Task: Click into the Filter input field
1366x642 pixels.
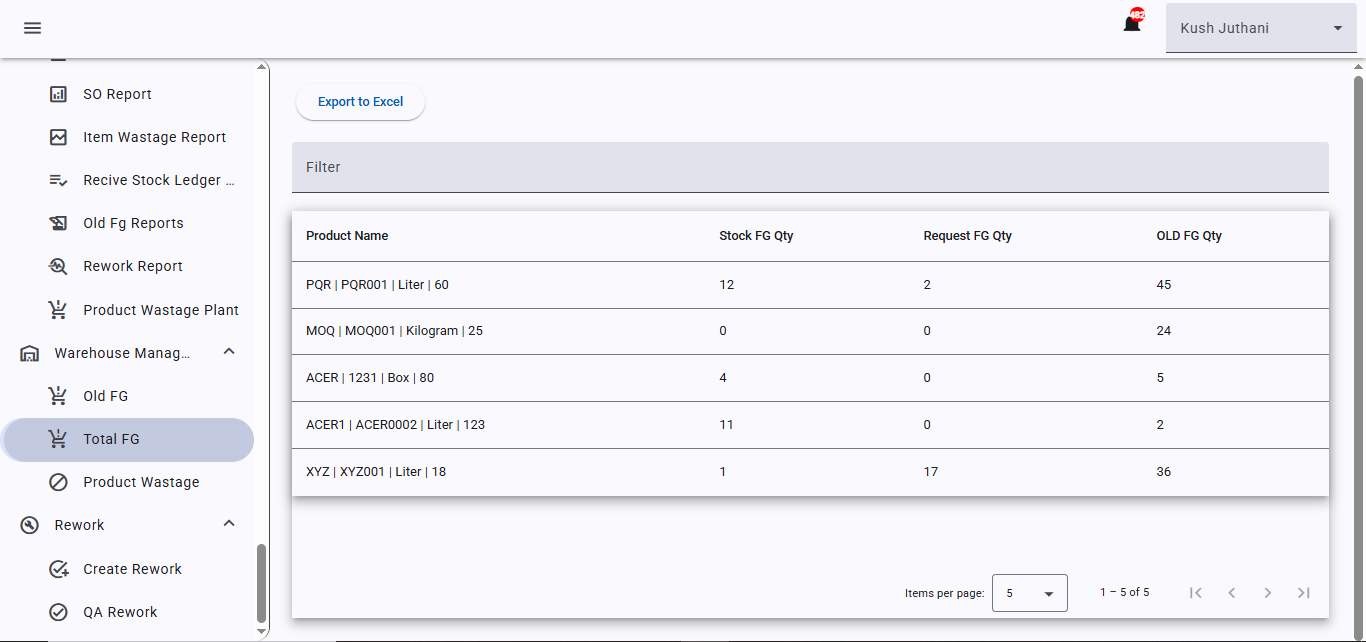Action: click(x=810, y=167)
